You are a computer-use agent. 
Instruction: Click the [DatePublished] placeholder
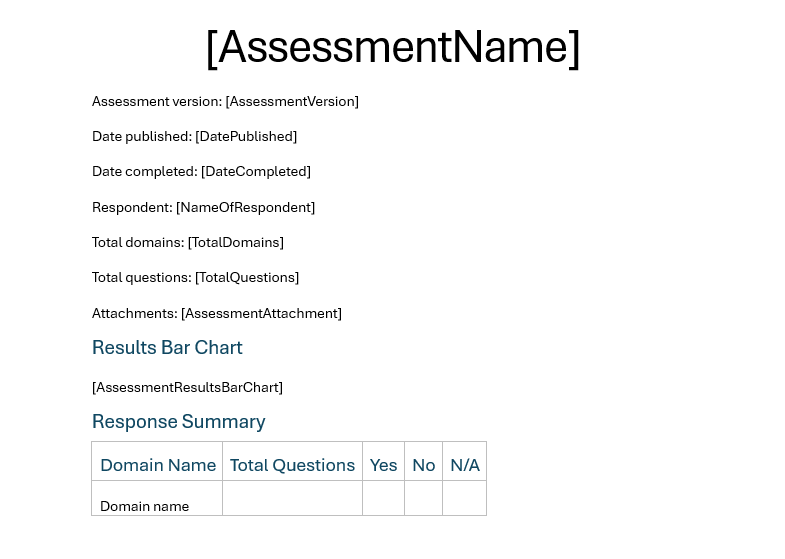pos(246,137)
